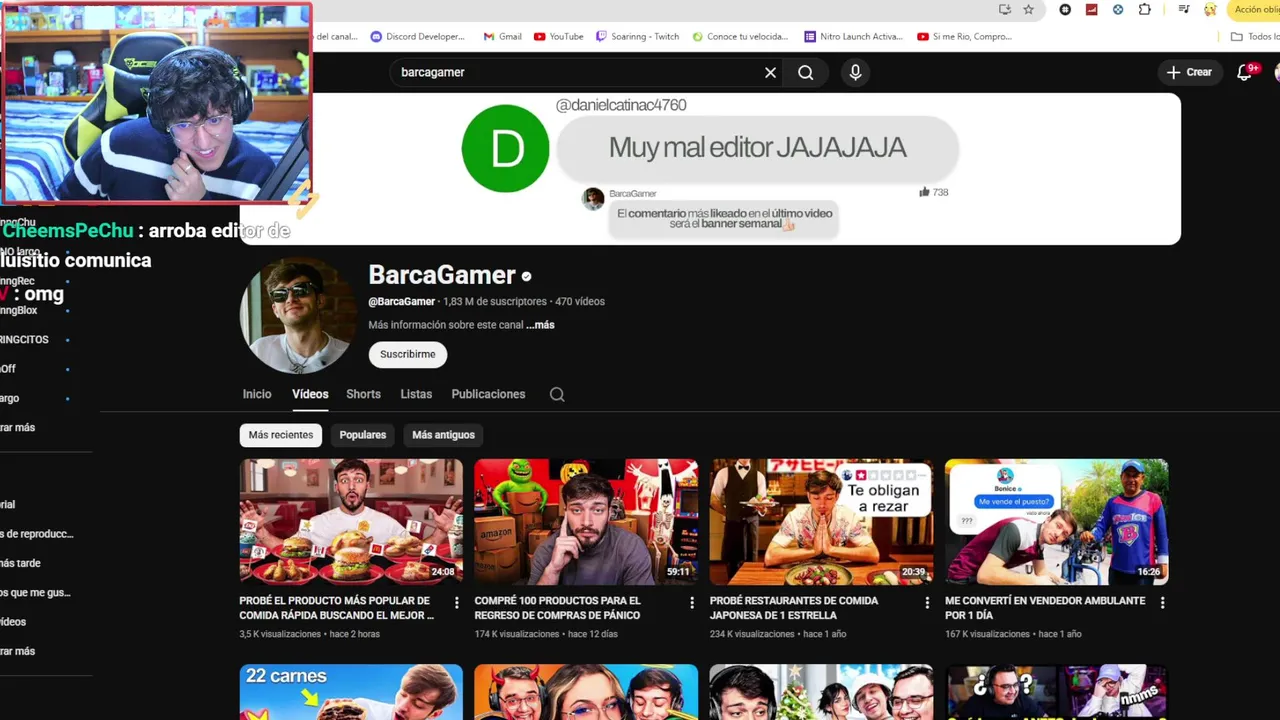Open the Publicaciones tab

(x=488, y=394)
